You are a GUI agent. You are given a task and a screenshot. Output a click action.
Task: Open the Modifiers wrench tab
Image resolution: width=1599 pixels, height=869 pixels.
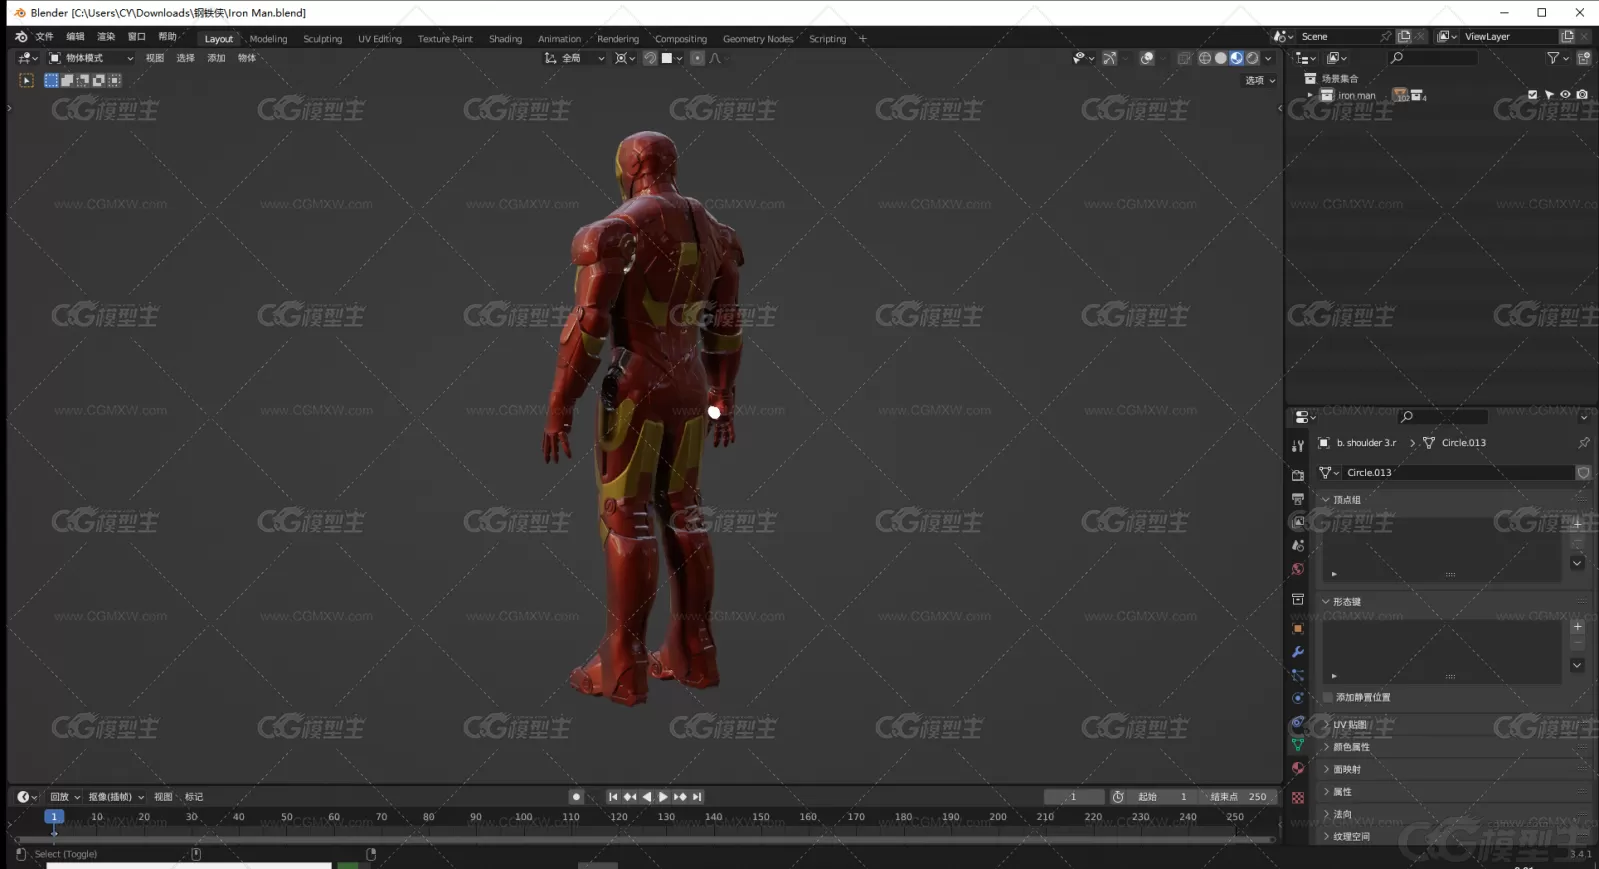click(1298, 652)
